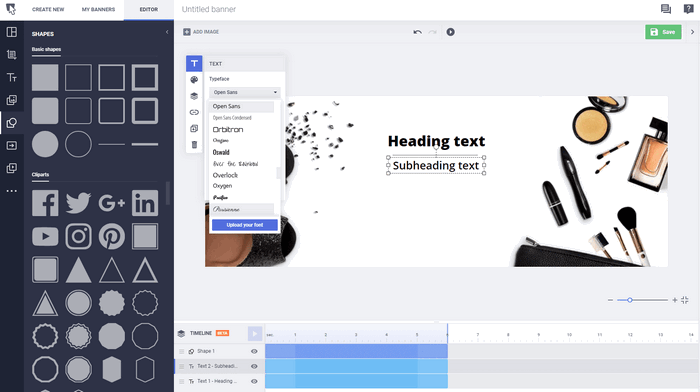Click Add Image button

coord(201,32)
